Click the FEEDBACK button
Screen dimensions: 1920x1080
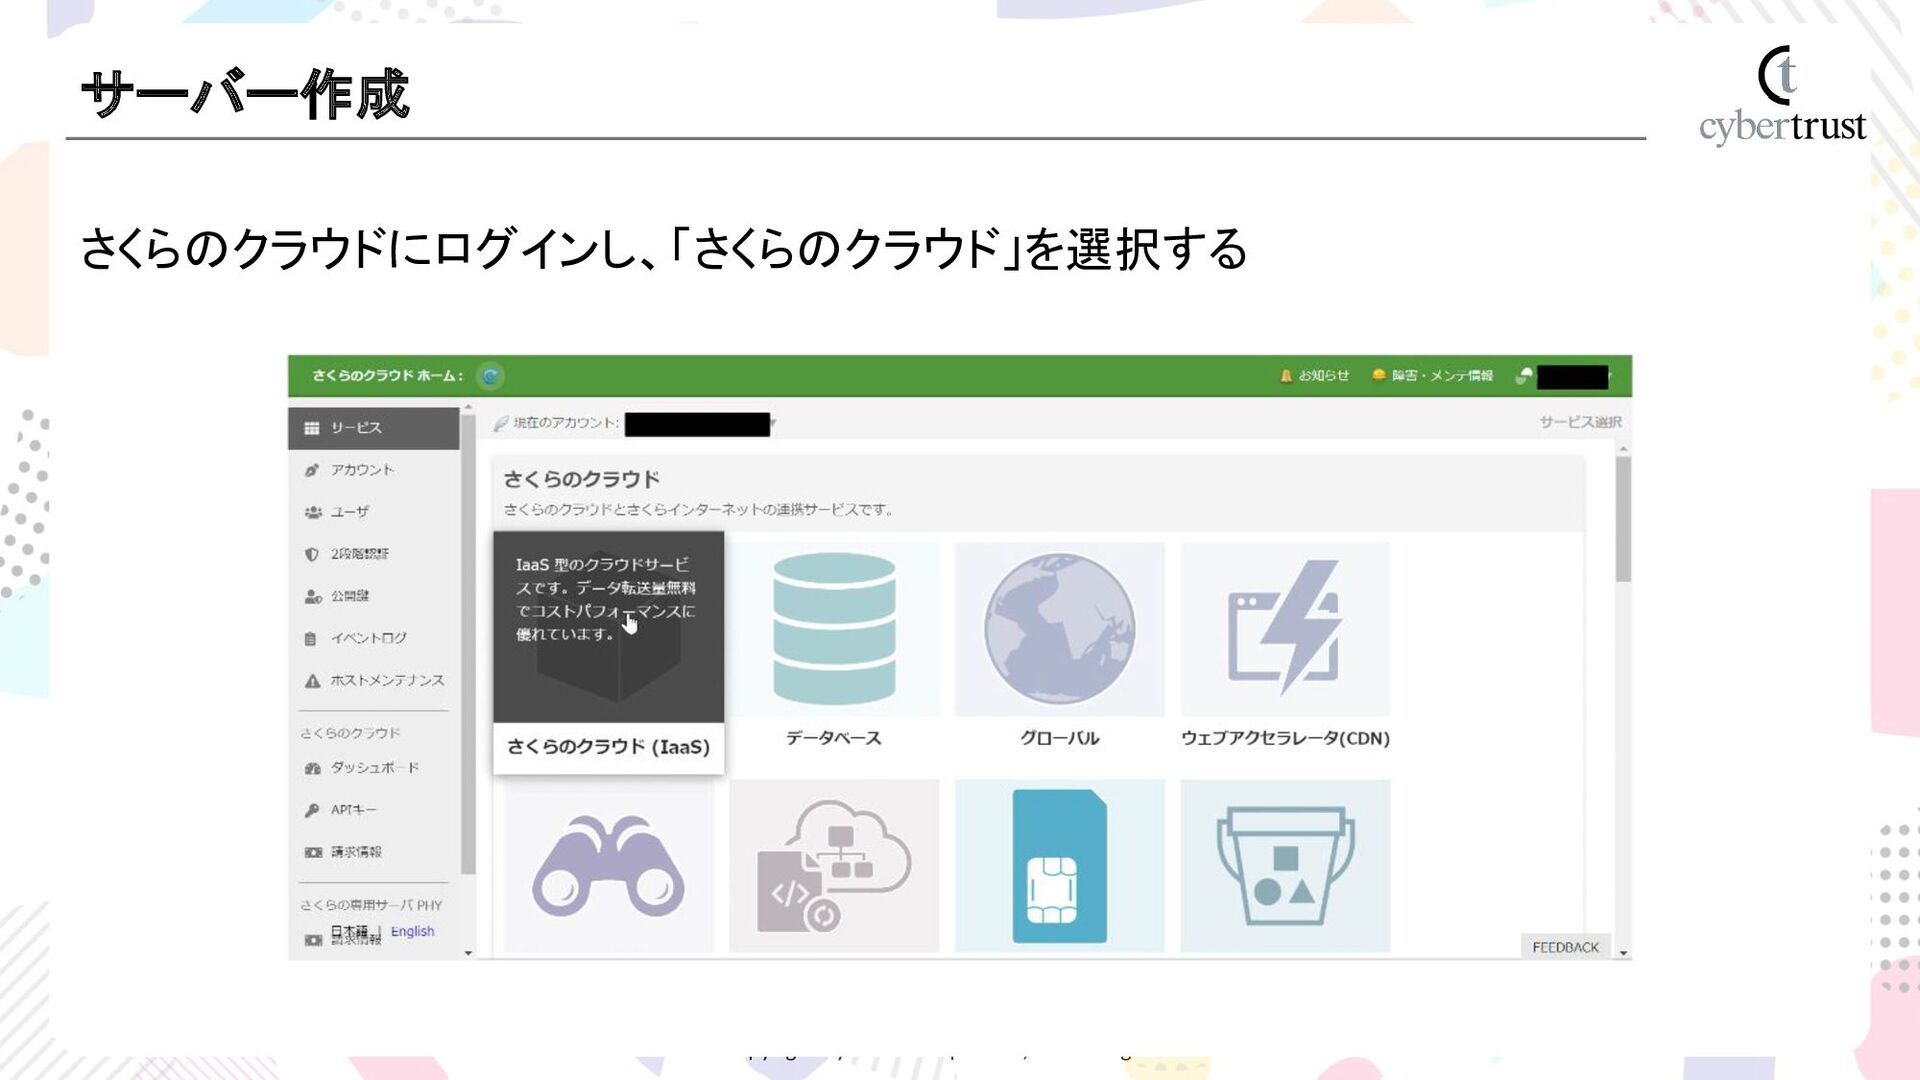point(1565,947)
